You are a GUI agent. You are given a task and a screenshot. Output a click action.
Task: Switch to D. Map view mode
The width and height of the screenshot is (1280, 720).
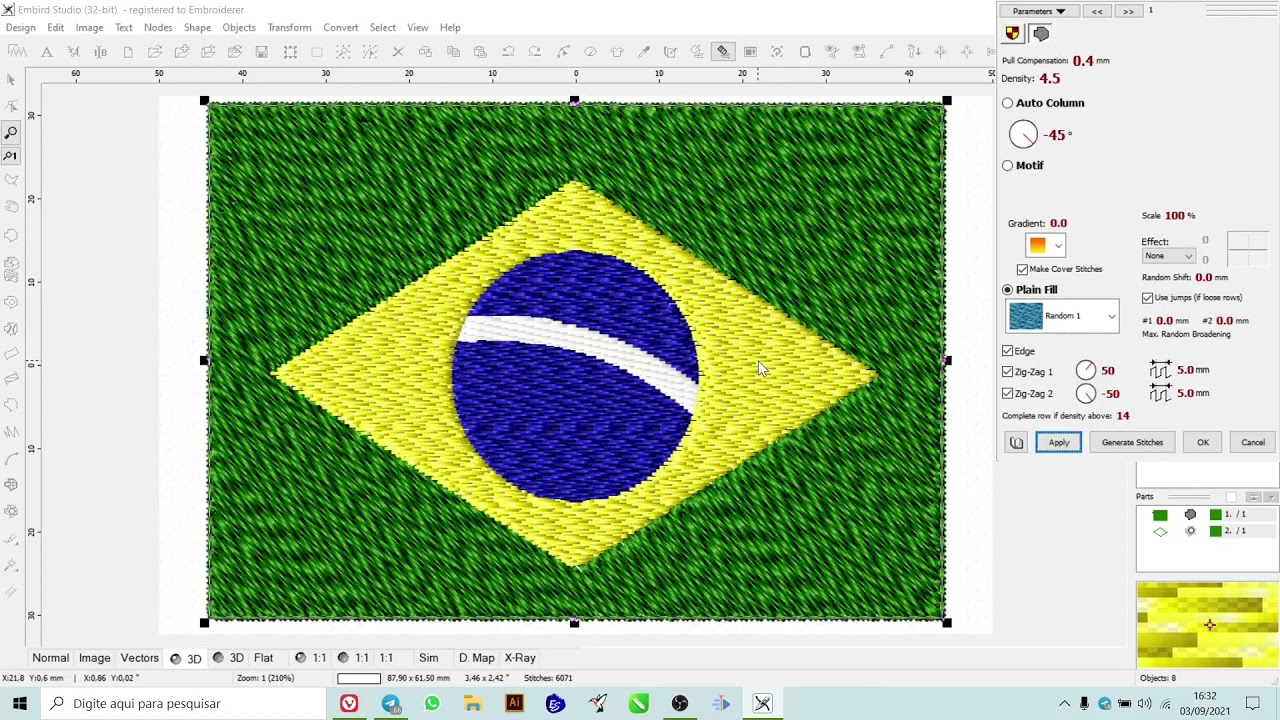point(477,658)
